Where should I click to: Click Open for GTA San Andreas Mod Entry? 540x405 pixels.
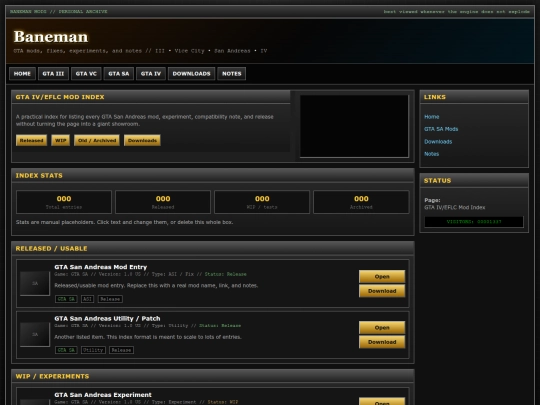382,277
